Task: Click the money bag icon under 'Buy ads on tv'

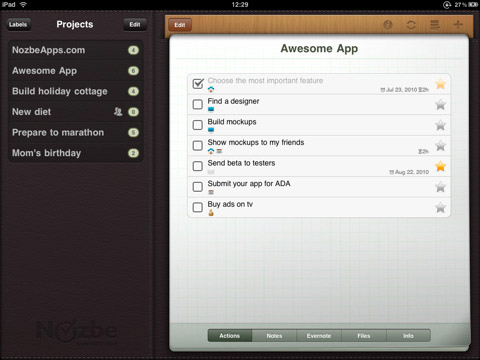Action: 211,213
